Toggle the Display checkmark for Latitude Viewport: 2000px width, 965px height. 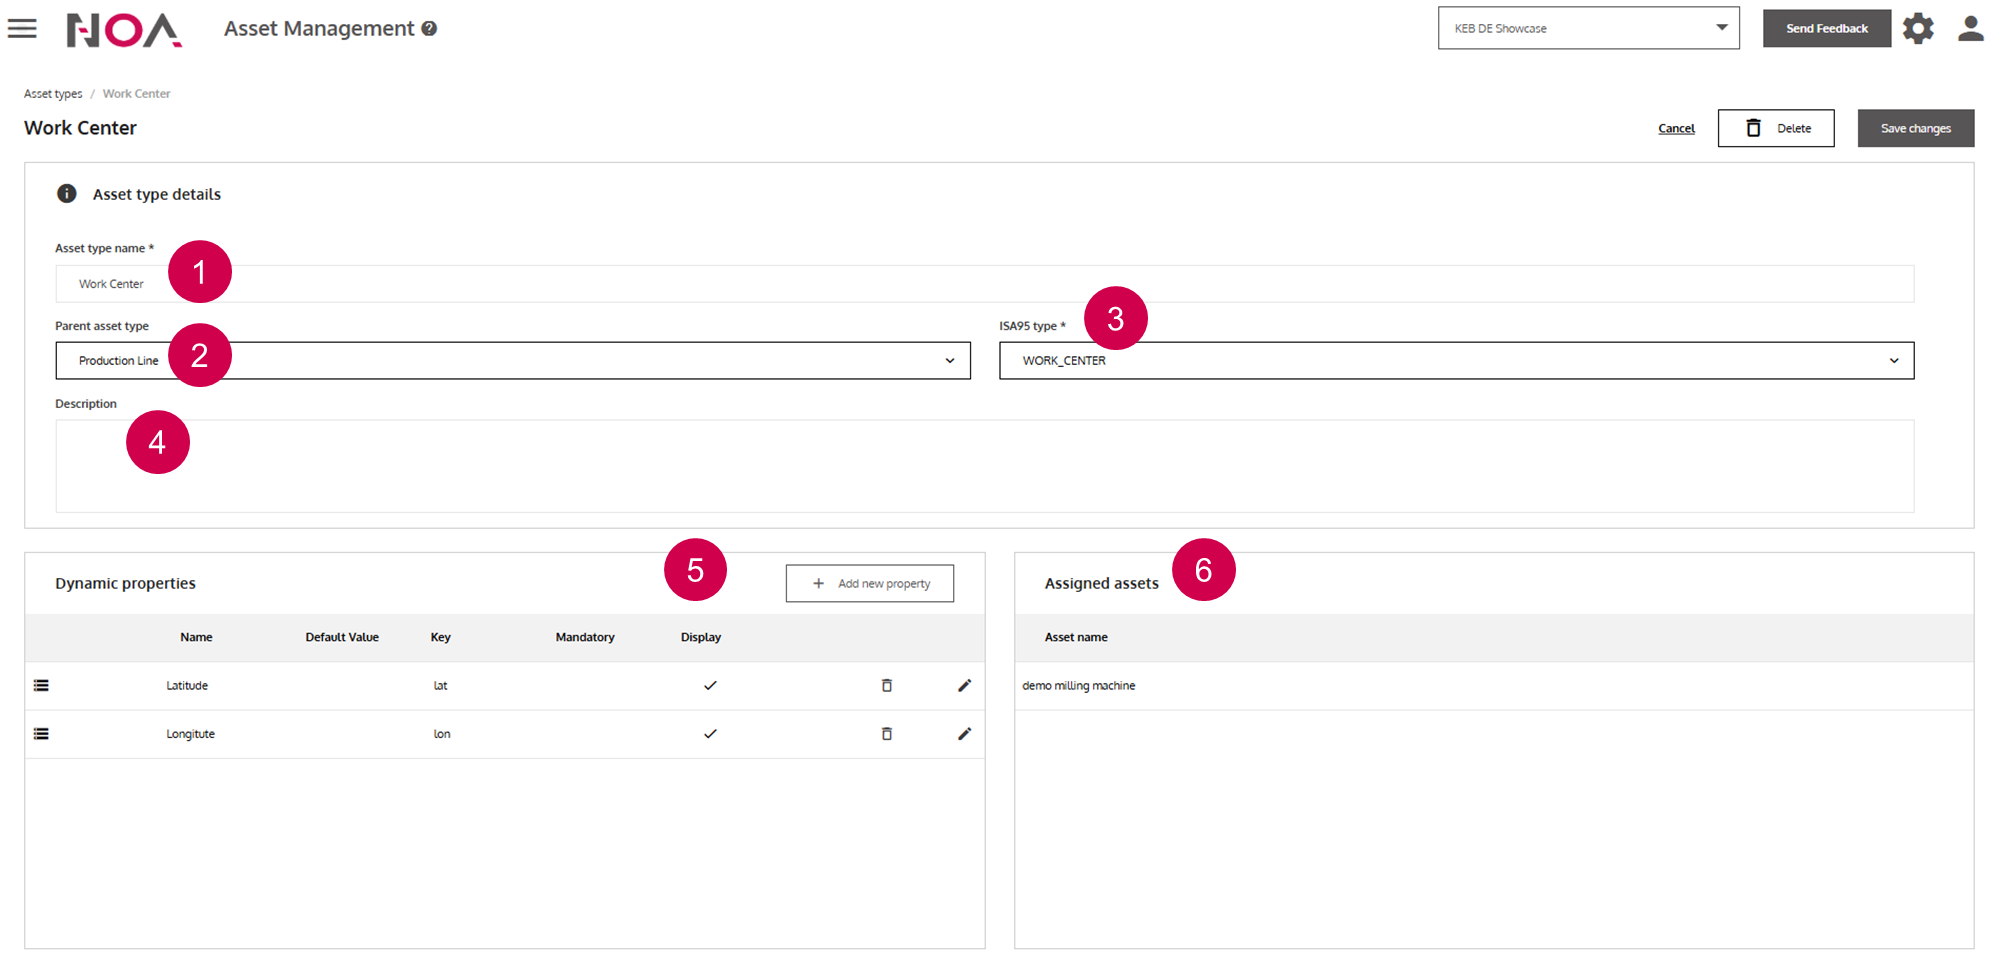pyautogui.click(x=710, y=686)
